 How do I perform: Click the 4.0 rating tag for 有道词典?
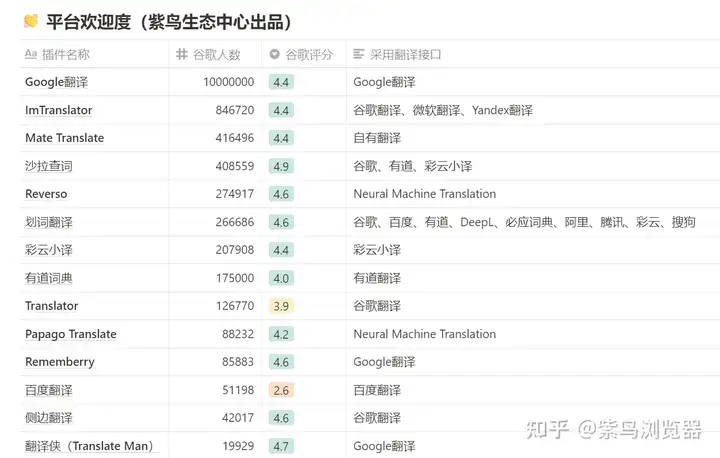point(281,278)
